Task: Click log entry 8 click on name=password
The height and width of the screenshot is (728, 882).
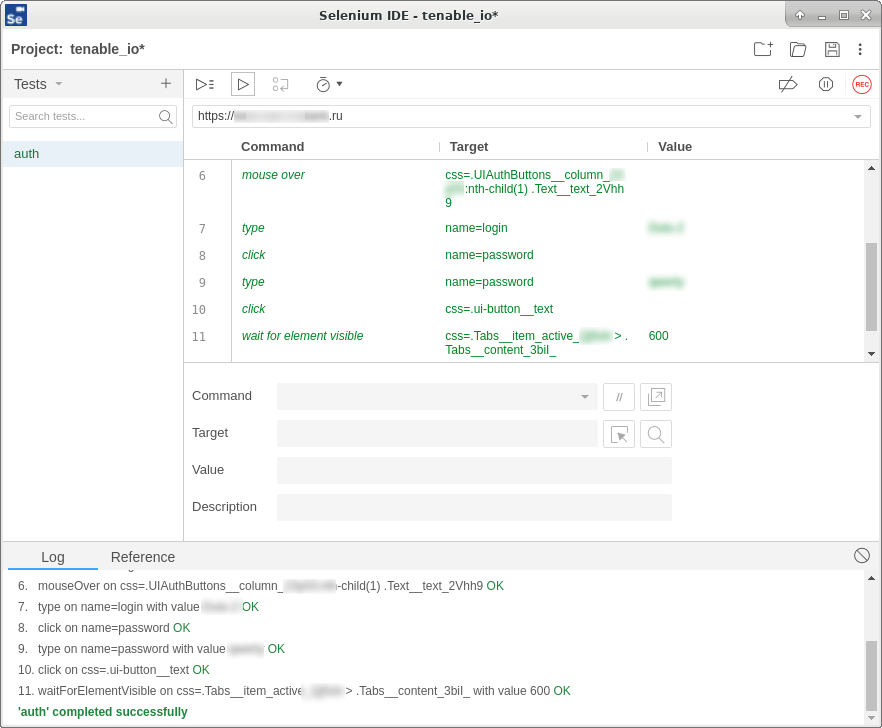Action: click(104, 628)
